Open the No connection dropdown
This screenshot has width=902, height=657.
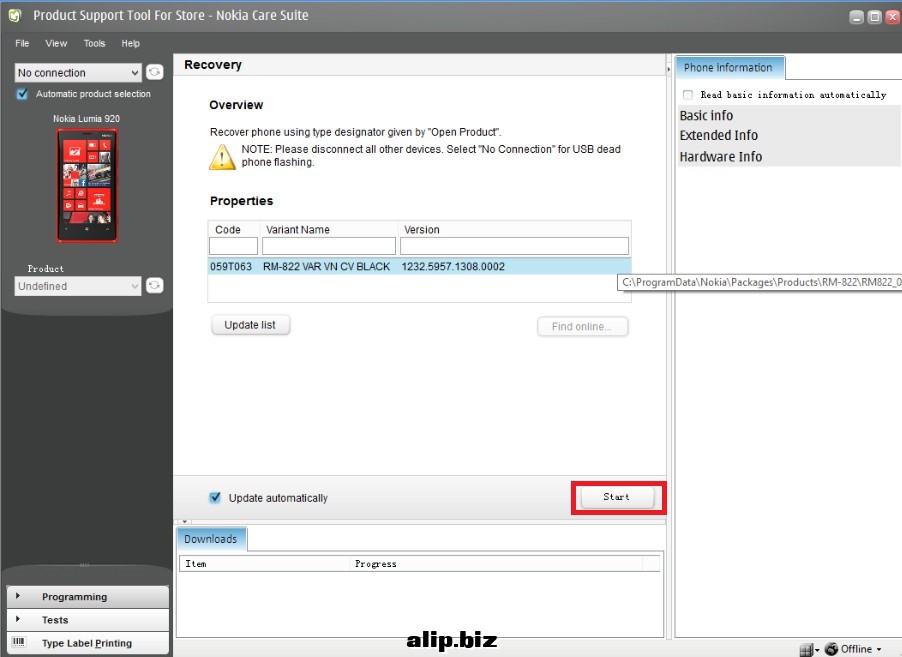coord(78,72)
